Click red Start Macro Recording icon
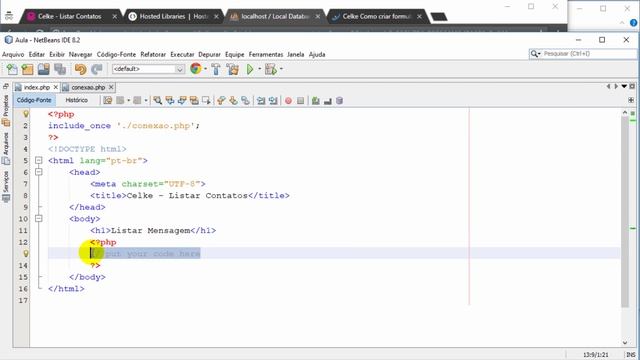Screen dimensions: 640x360 pyautogui.click(x=288, y=100)
